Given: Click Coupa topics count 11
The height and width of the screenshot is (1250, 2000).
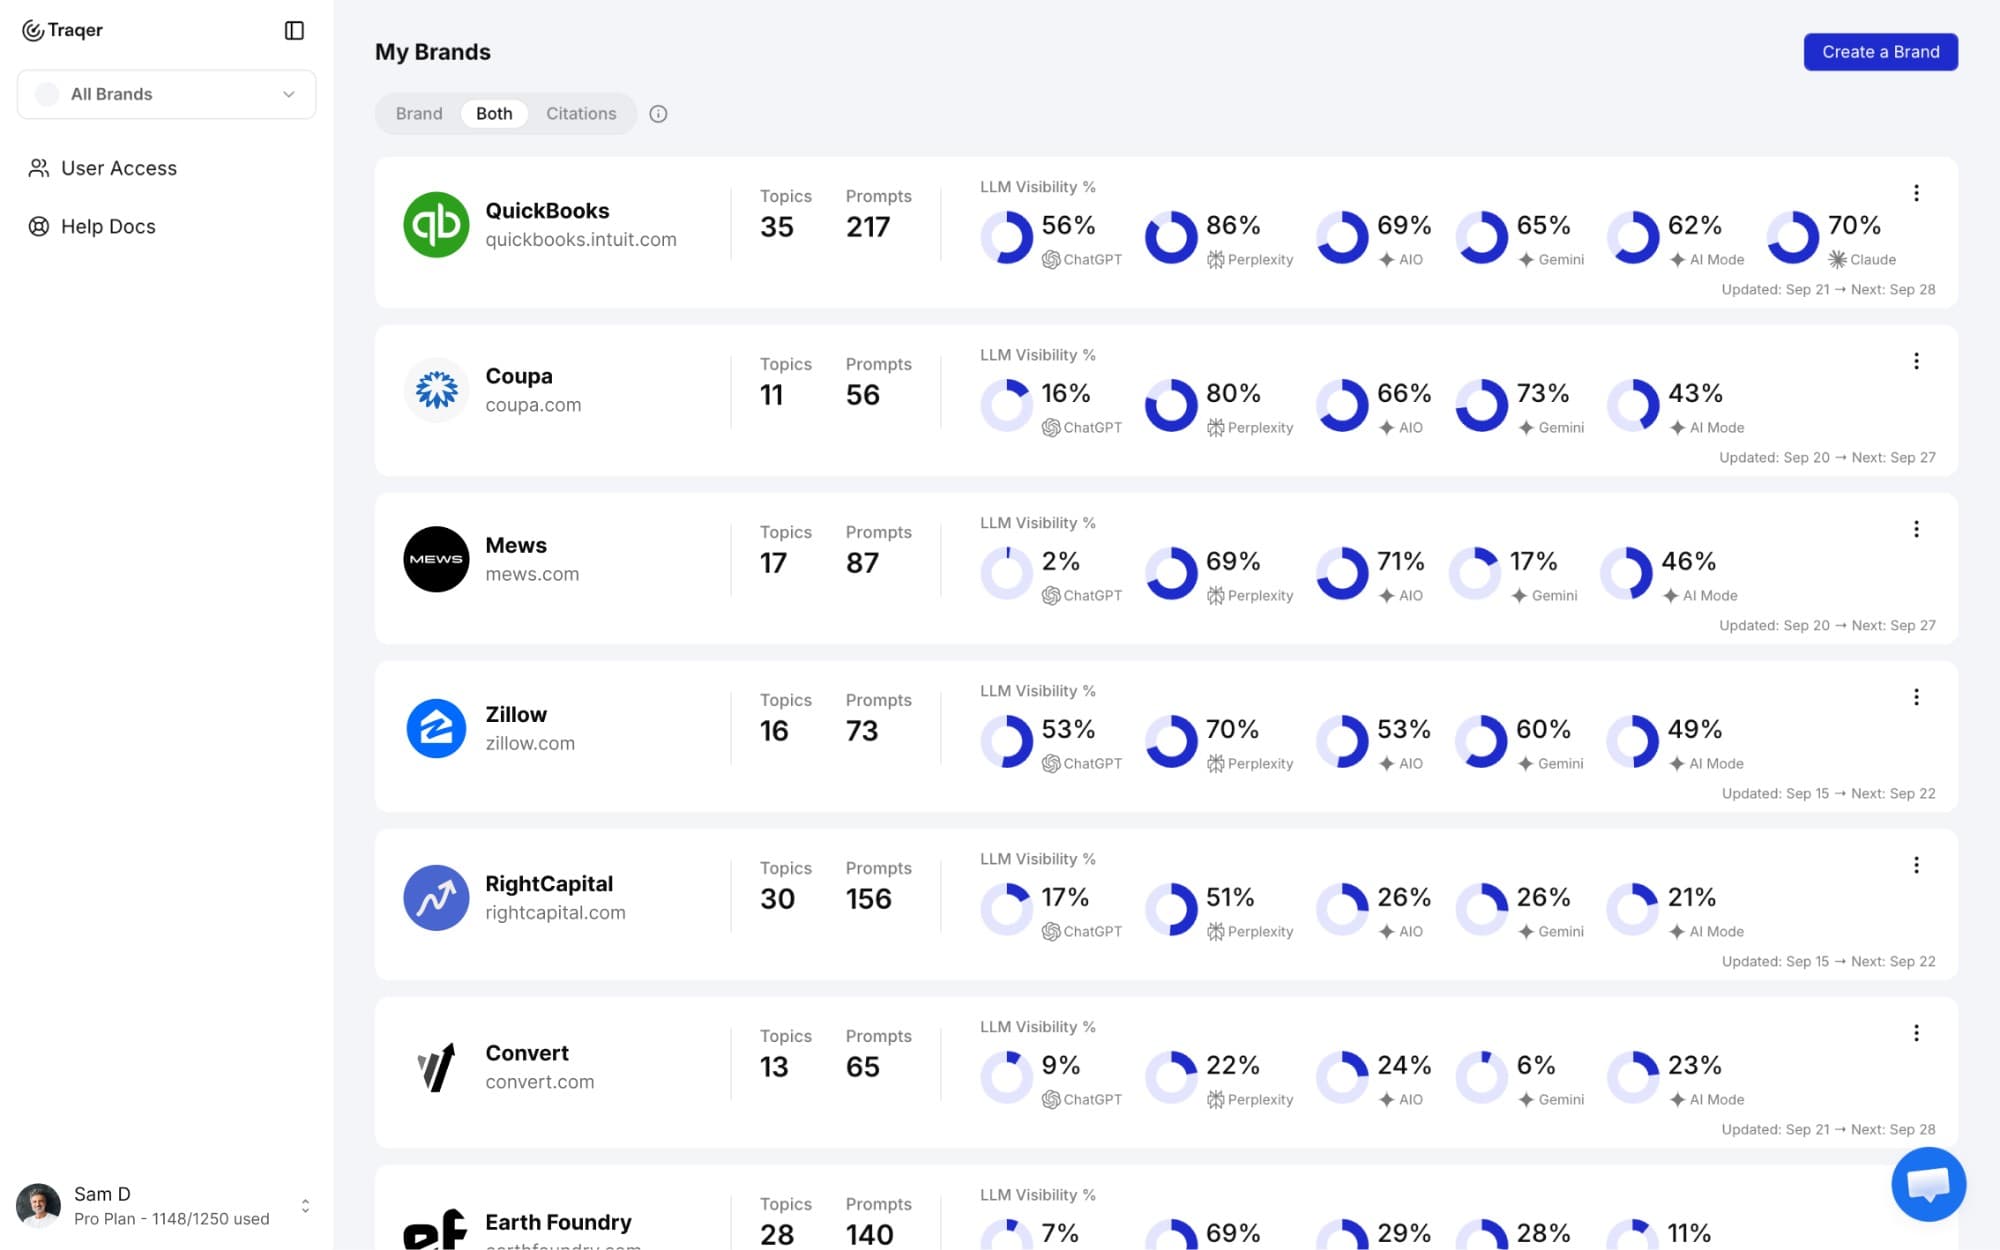Looking at the screenshot, I should pos(771,395).
